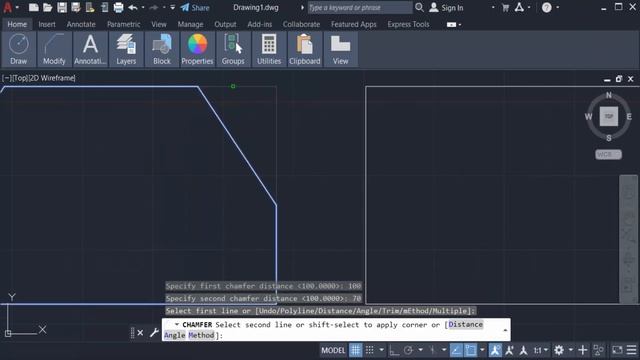Expand the ribbon minimize options dropdown
Screen dimensions: 640x360
coord(460,24)
